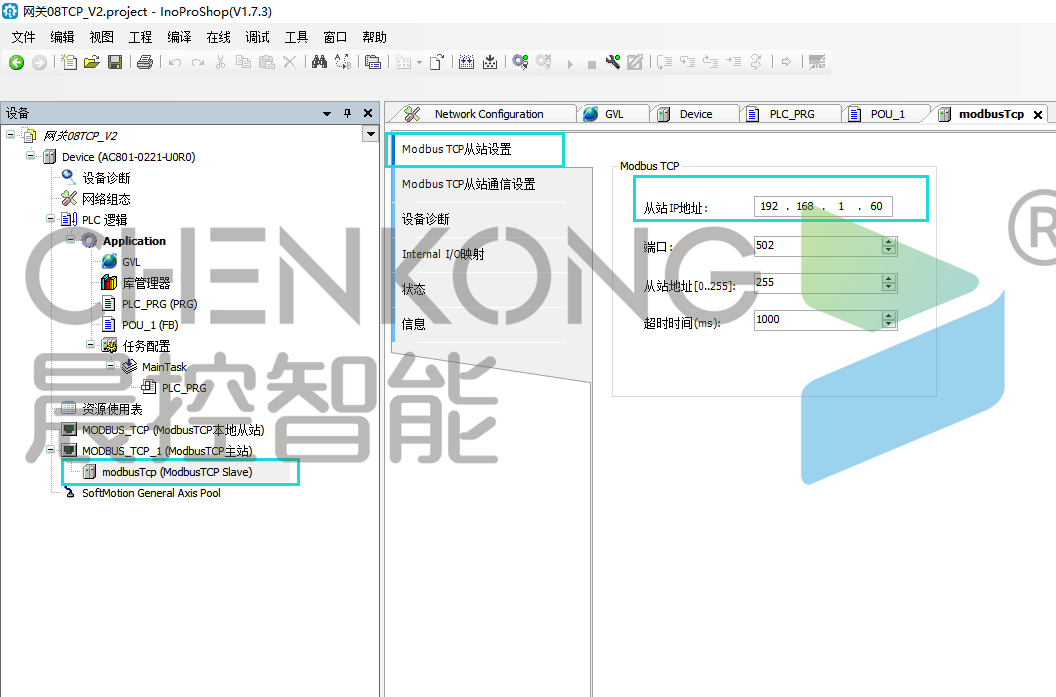1056x697 pixels.
Task: Open the 调试 menu
Action: [x=257, y=37]
